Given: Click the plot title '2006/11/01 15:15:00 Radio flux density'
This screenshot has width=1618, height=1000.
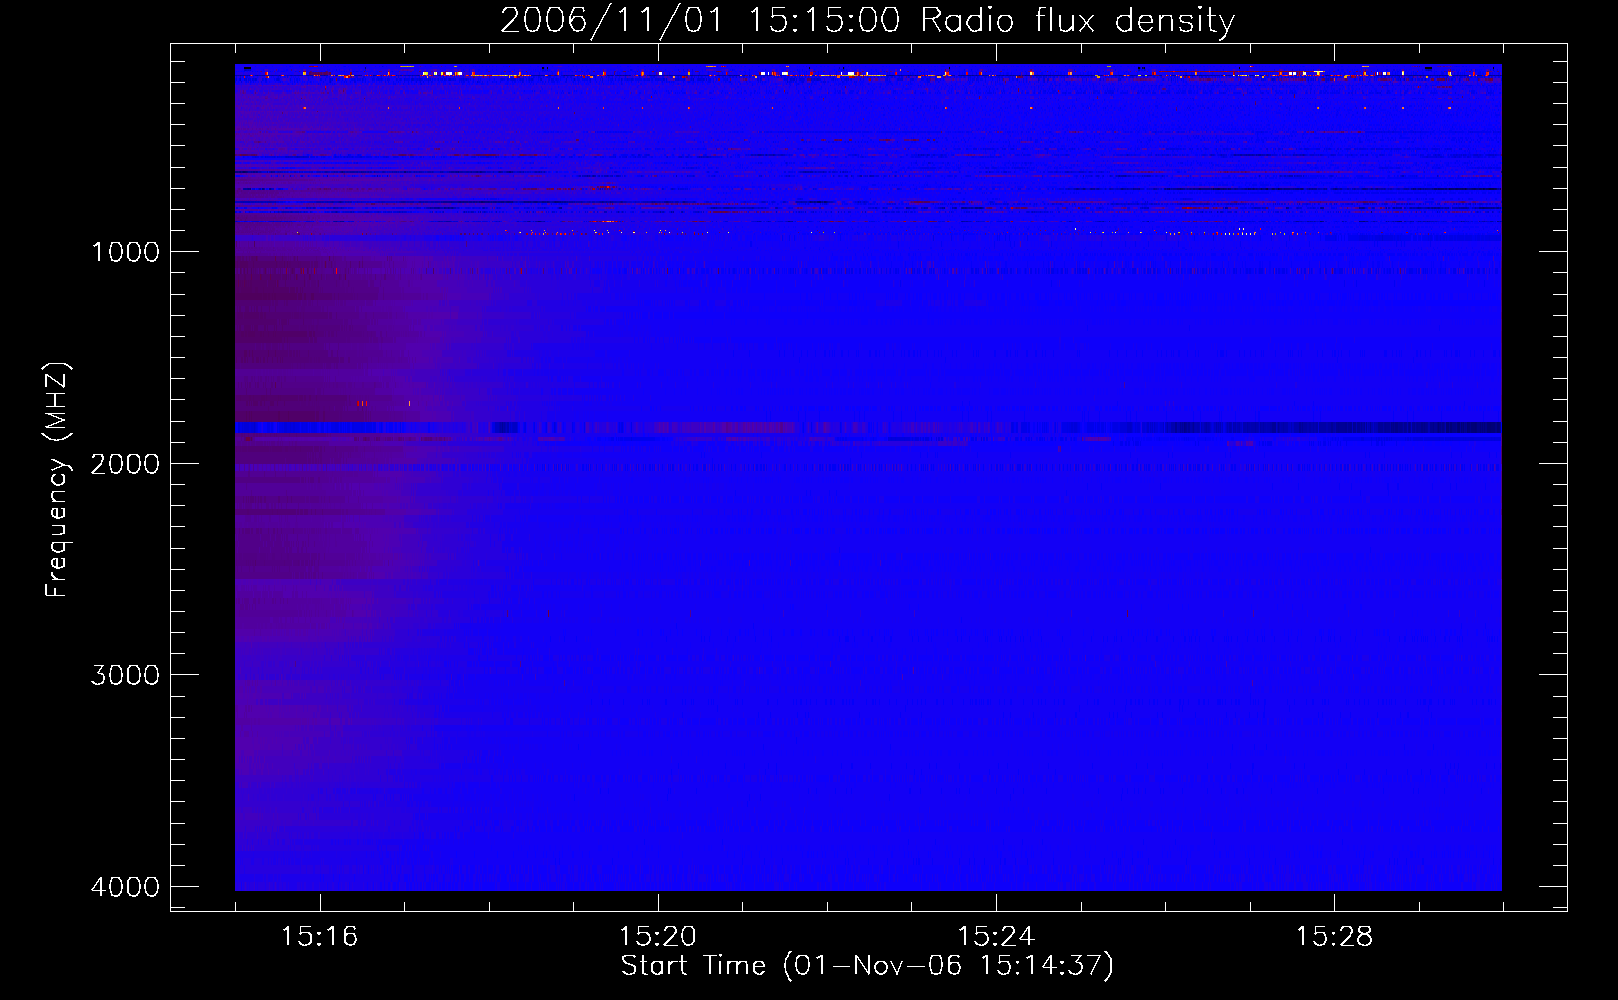Looking at the screenshot, I should coord(867,21).
